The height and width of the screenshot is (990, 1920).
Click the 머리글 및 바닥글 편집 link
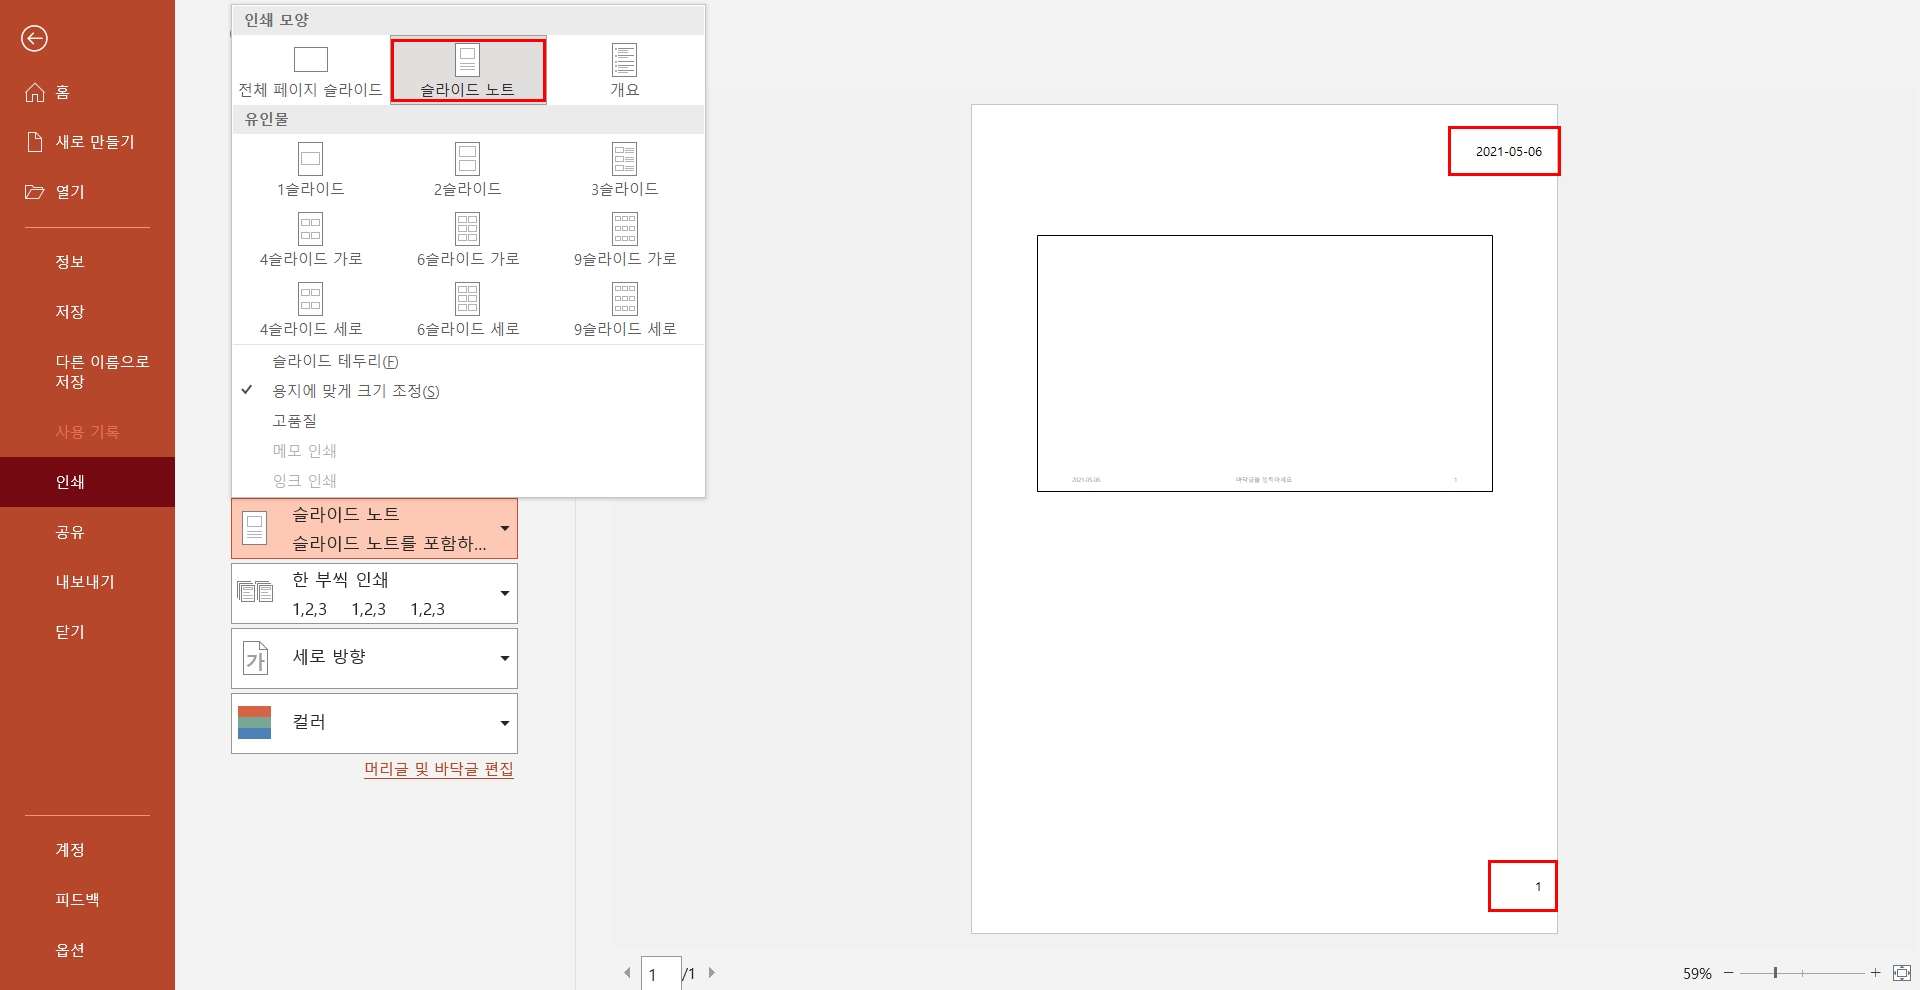coord(438,769)
